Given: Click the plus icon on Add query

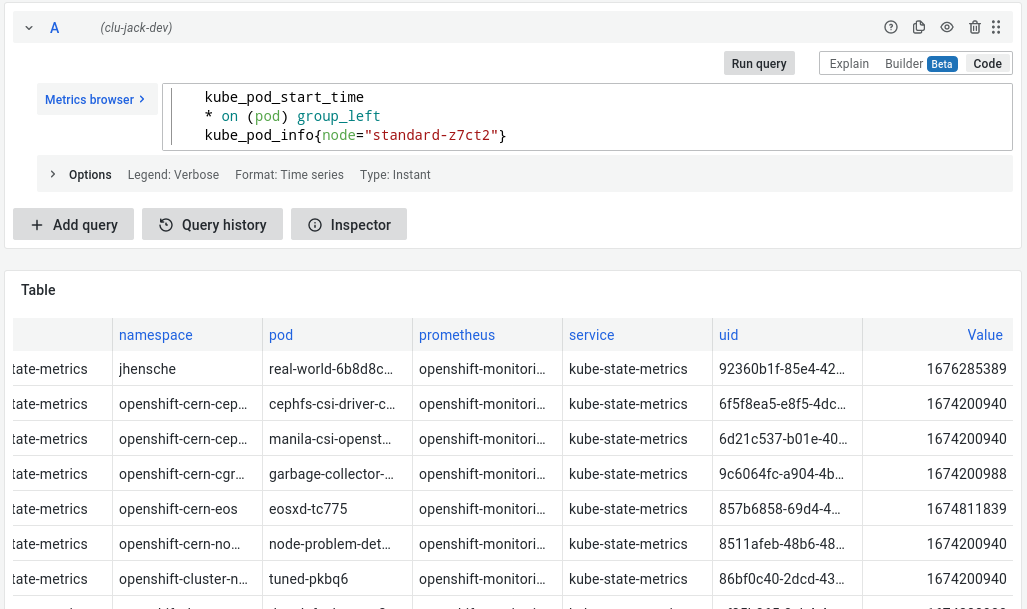Looking at the screenshot, I should 37,225.
